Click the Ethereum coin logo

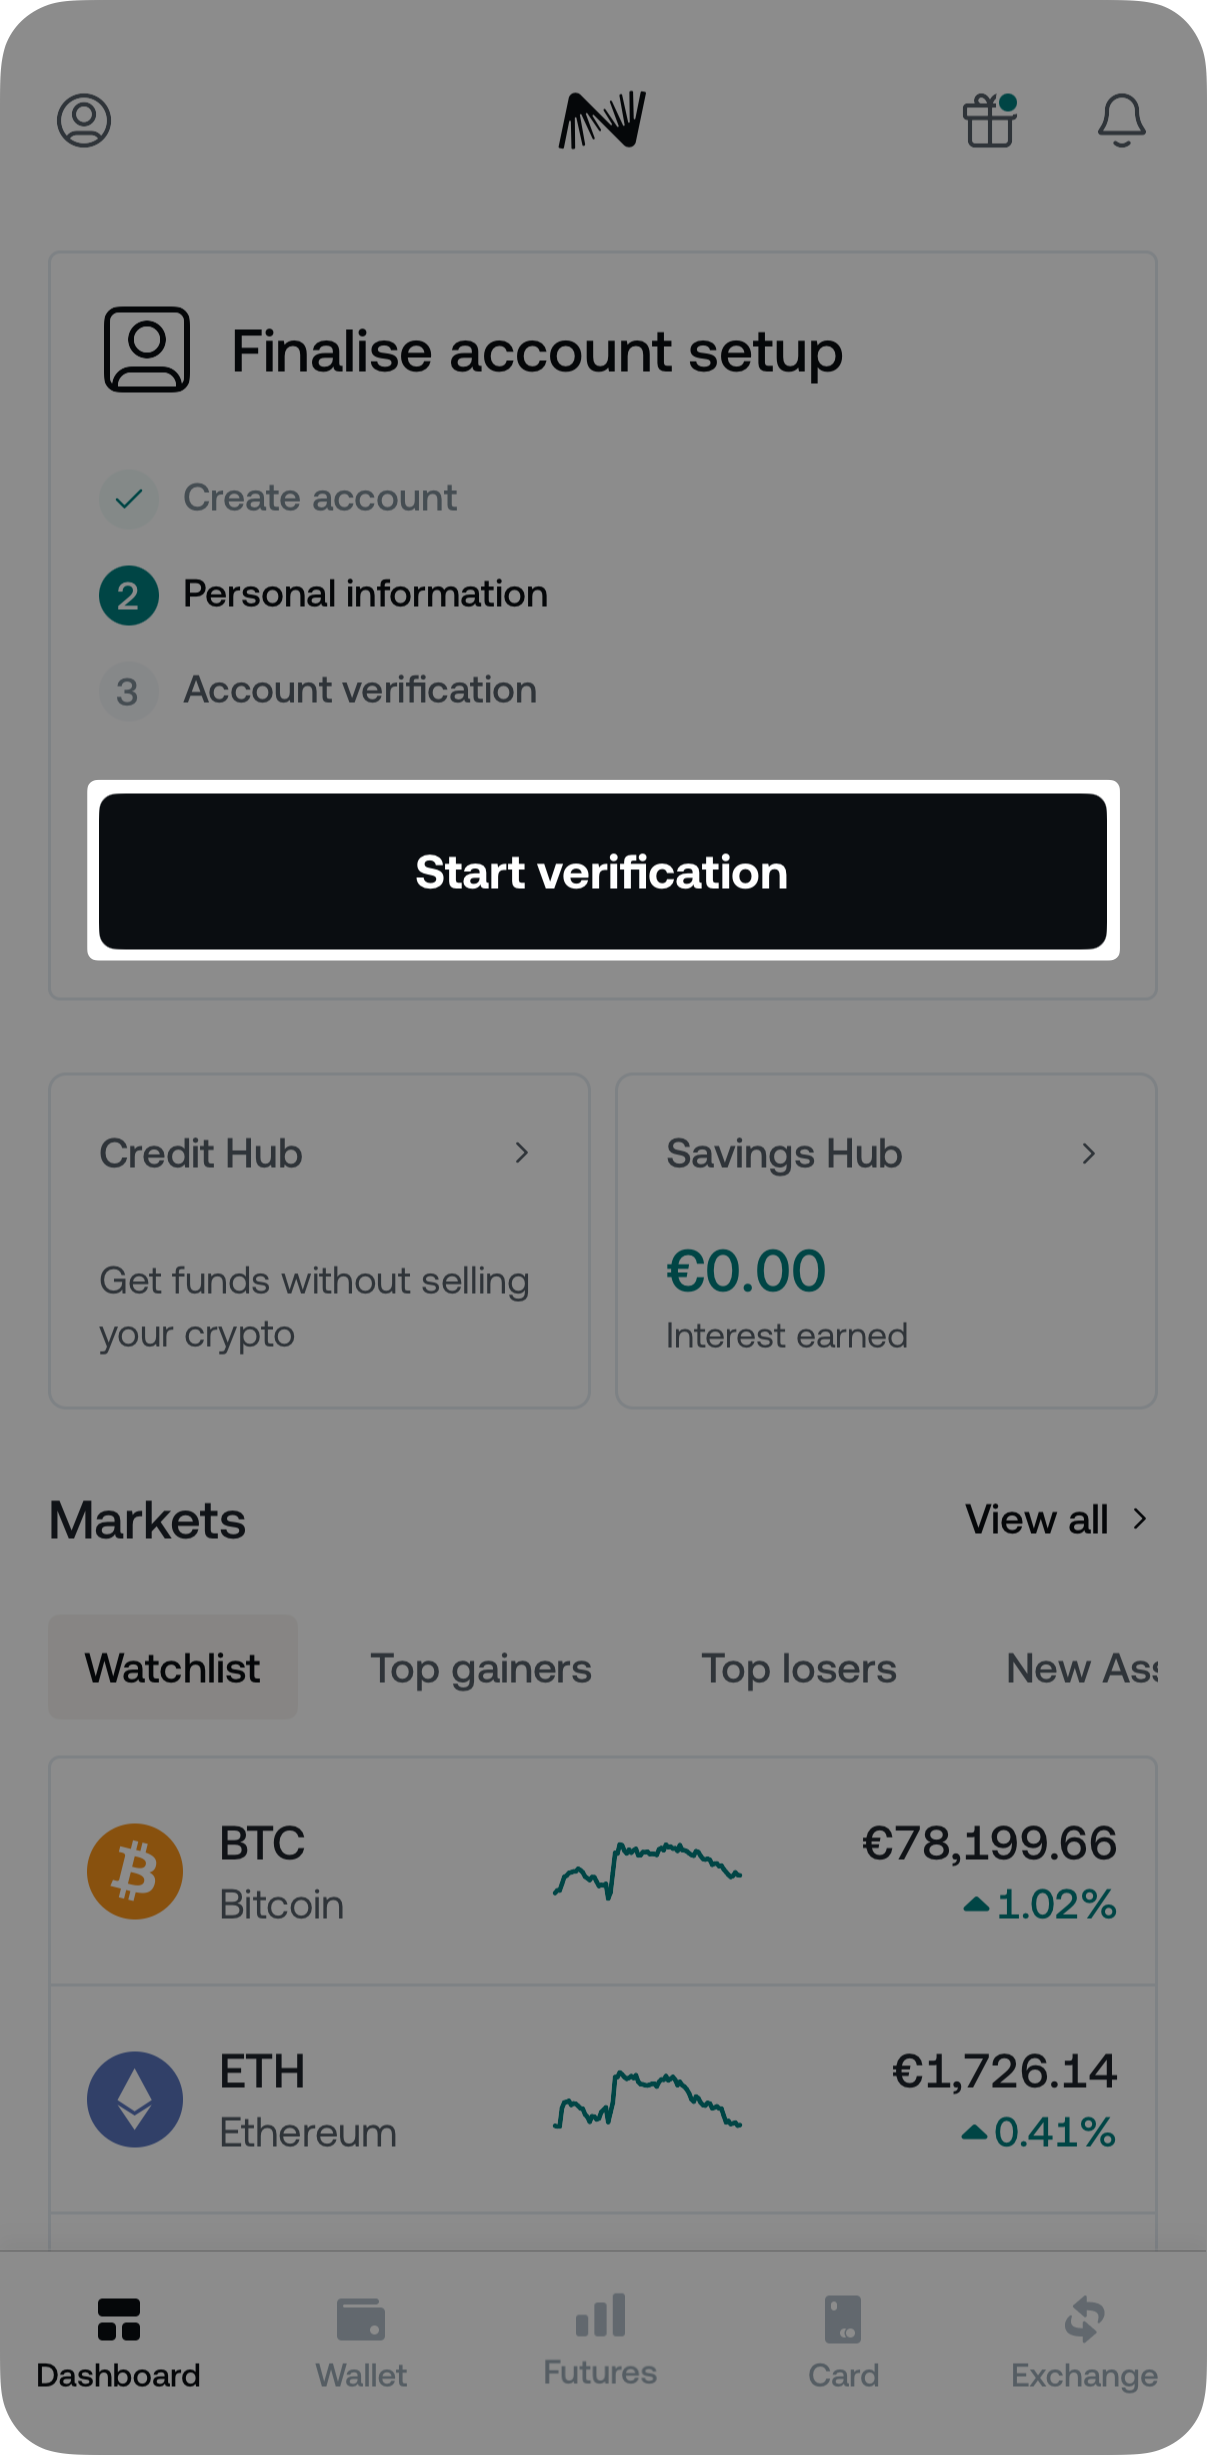(135, 2100)
